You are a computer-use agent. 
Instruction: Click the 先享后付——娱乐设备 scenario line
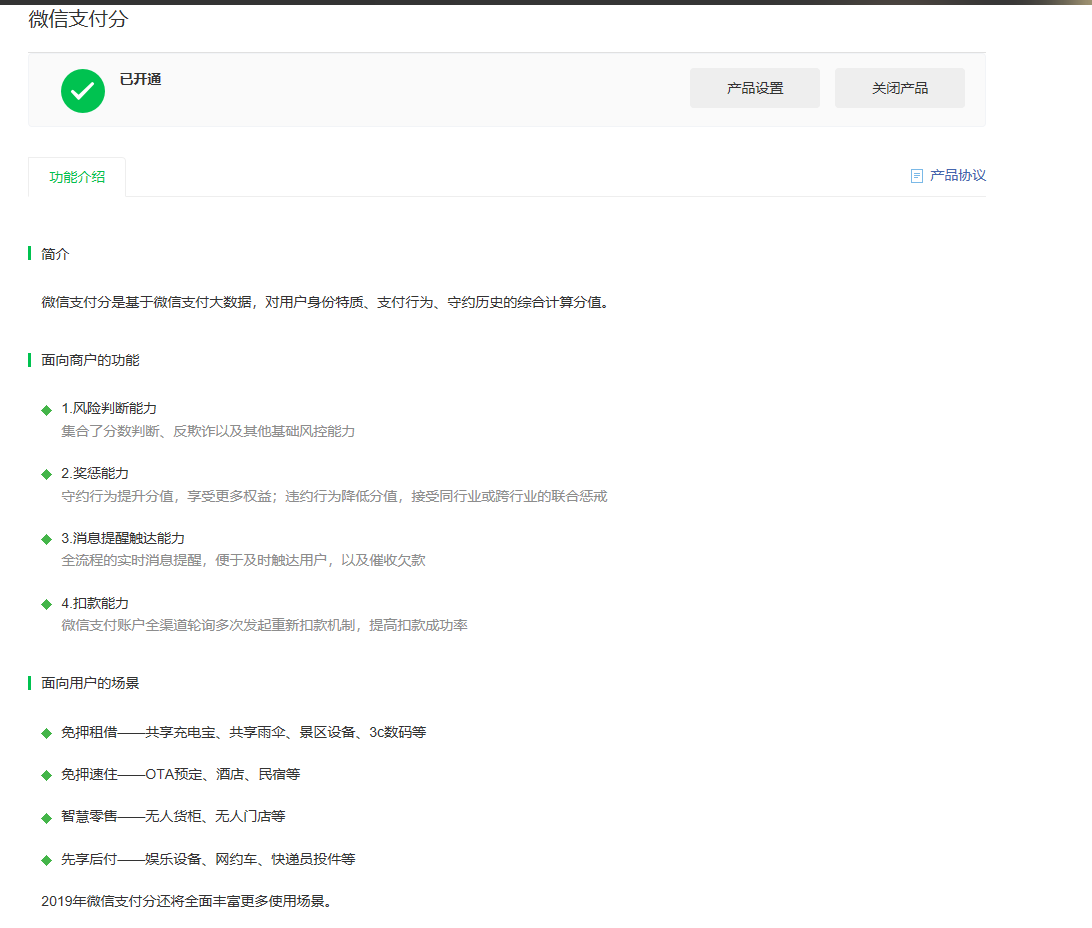208,859
